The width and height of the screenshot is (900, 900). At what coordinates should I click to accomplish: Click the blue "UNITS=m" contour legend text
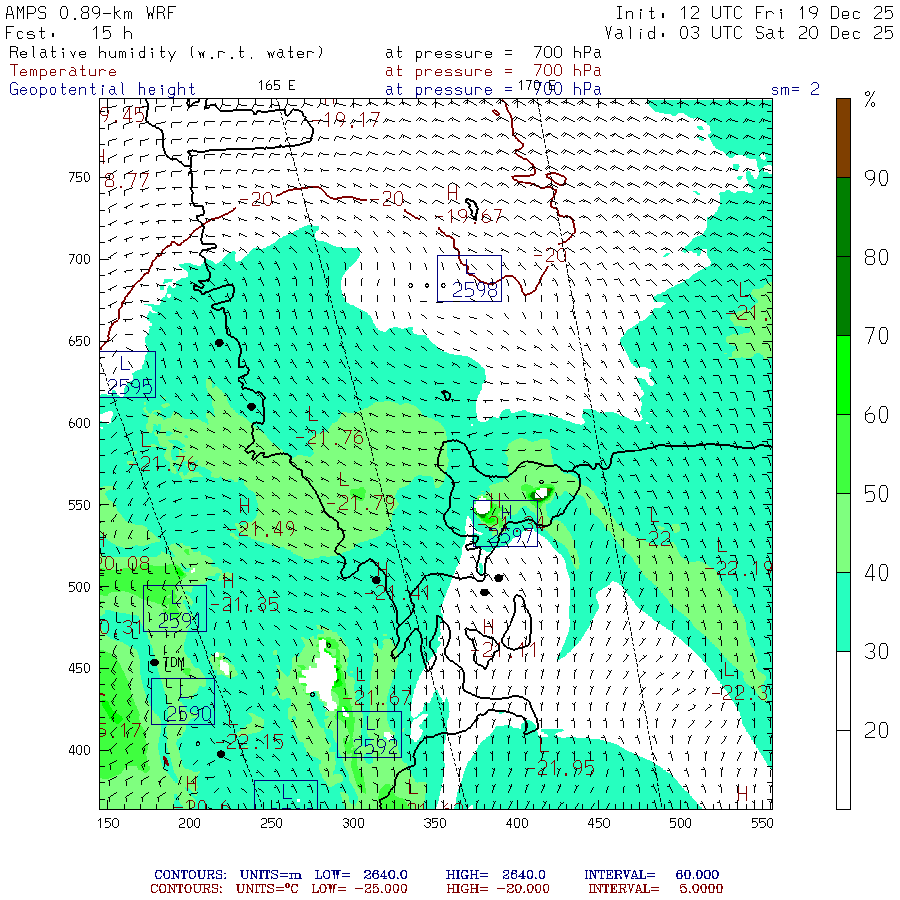270,875
